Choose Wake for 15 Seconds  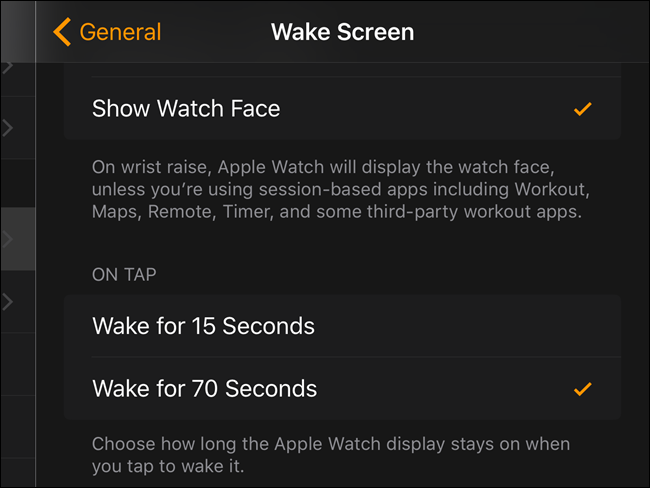[342, 326]
